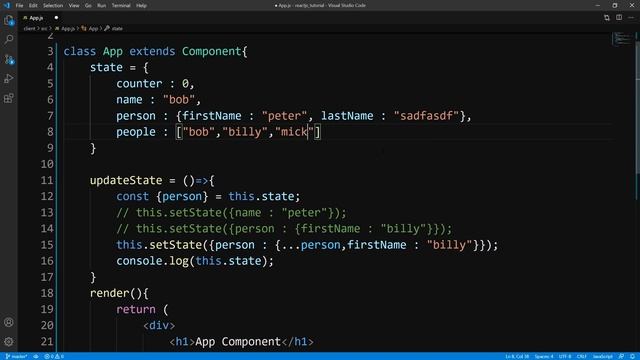The height and width of the screenshot is (360, 640).
Task: Click on "App Component" heading text
Action: (238, 342)
